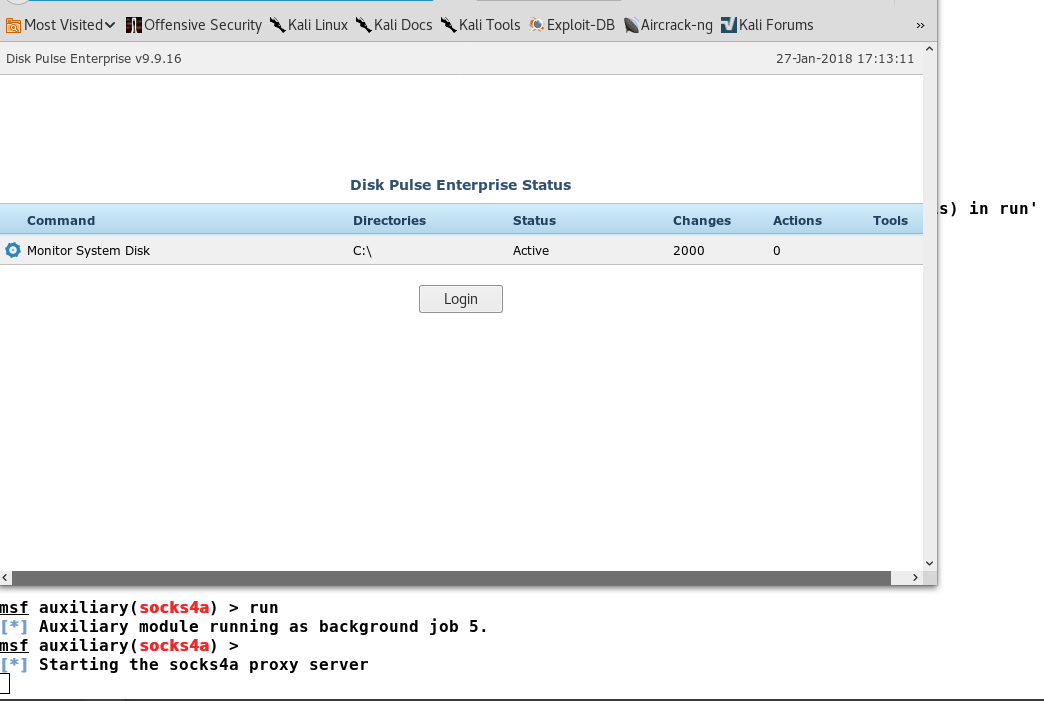Click the Monitor System Disk gear icon

click(13, 250)
